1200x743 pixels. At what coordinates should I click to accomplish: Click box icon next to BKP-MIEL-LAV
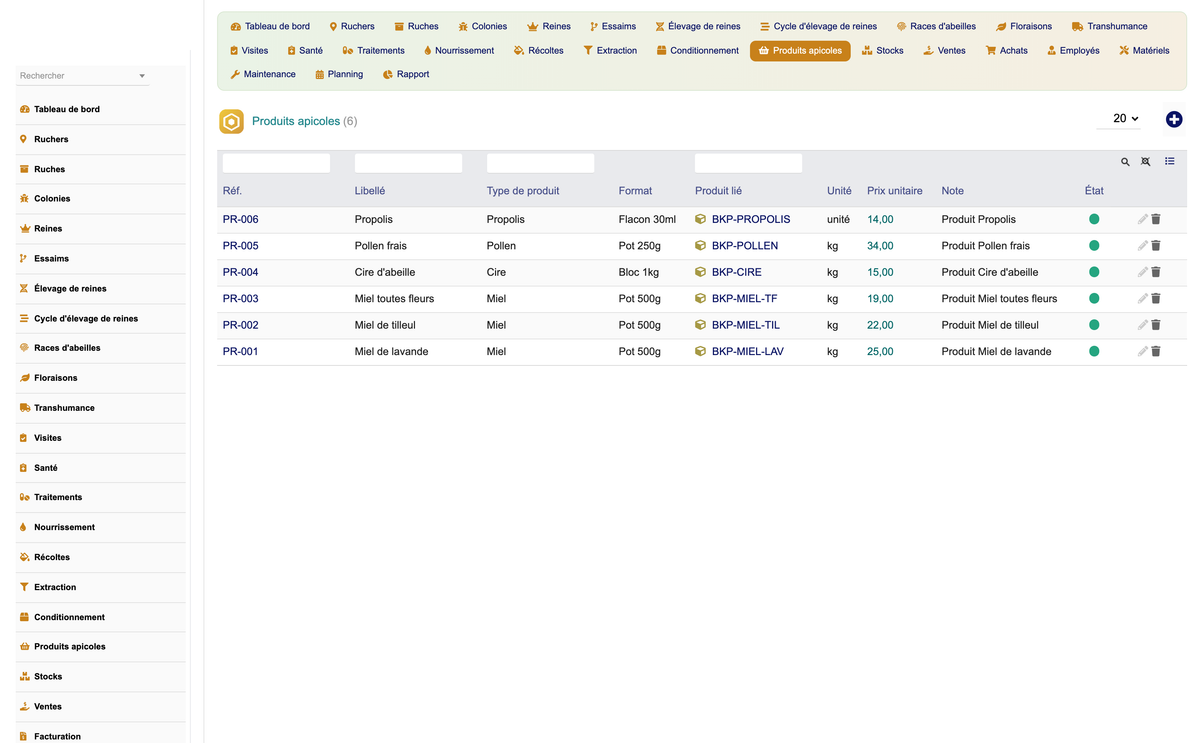click(x=701, y=352)
